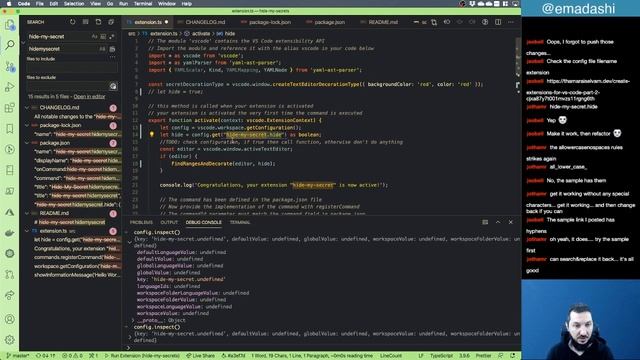Open the Search view magnifier icon
The image size is (640, 360).
(10, 45)
